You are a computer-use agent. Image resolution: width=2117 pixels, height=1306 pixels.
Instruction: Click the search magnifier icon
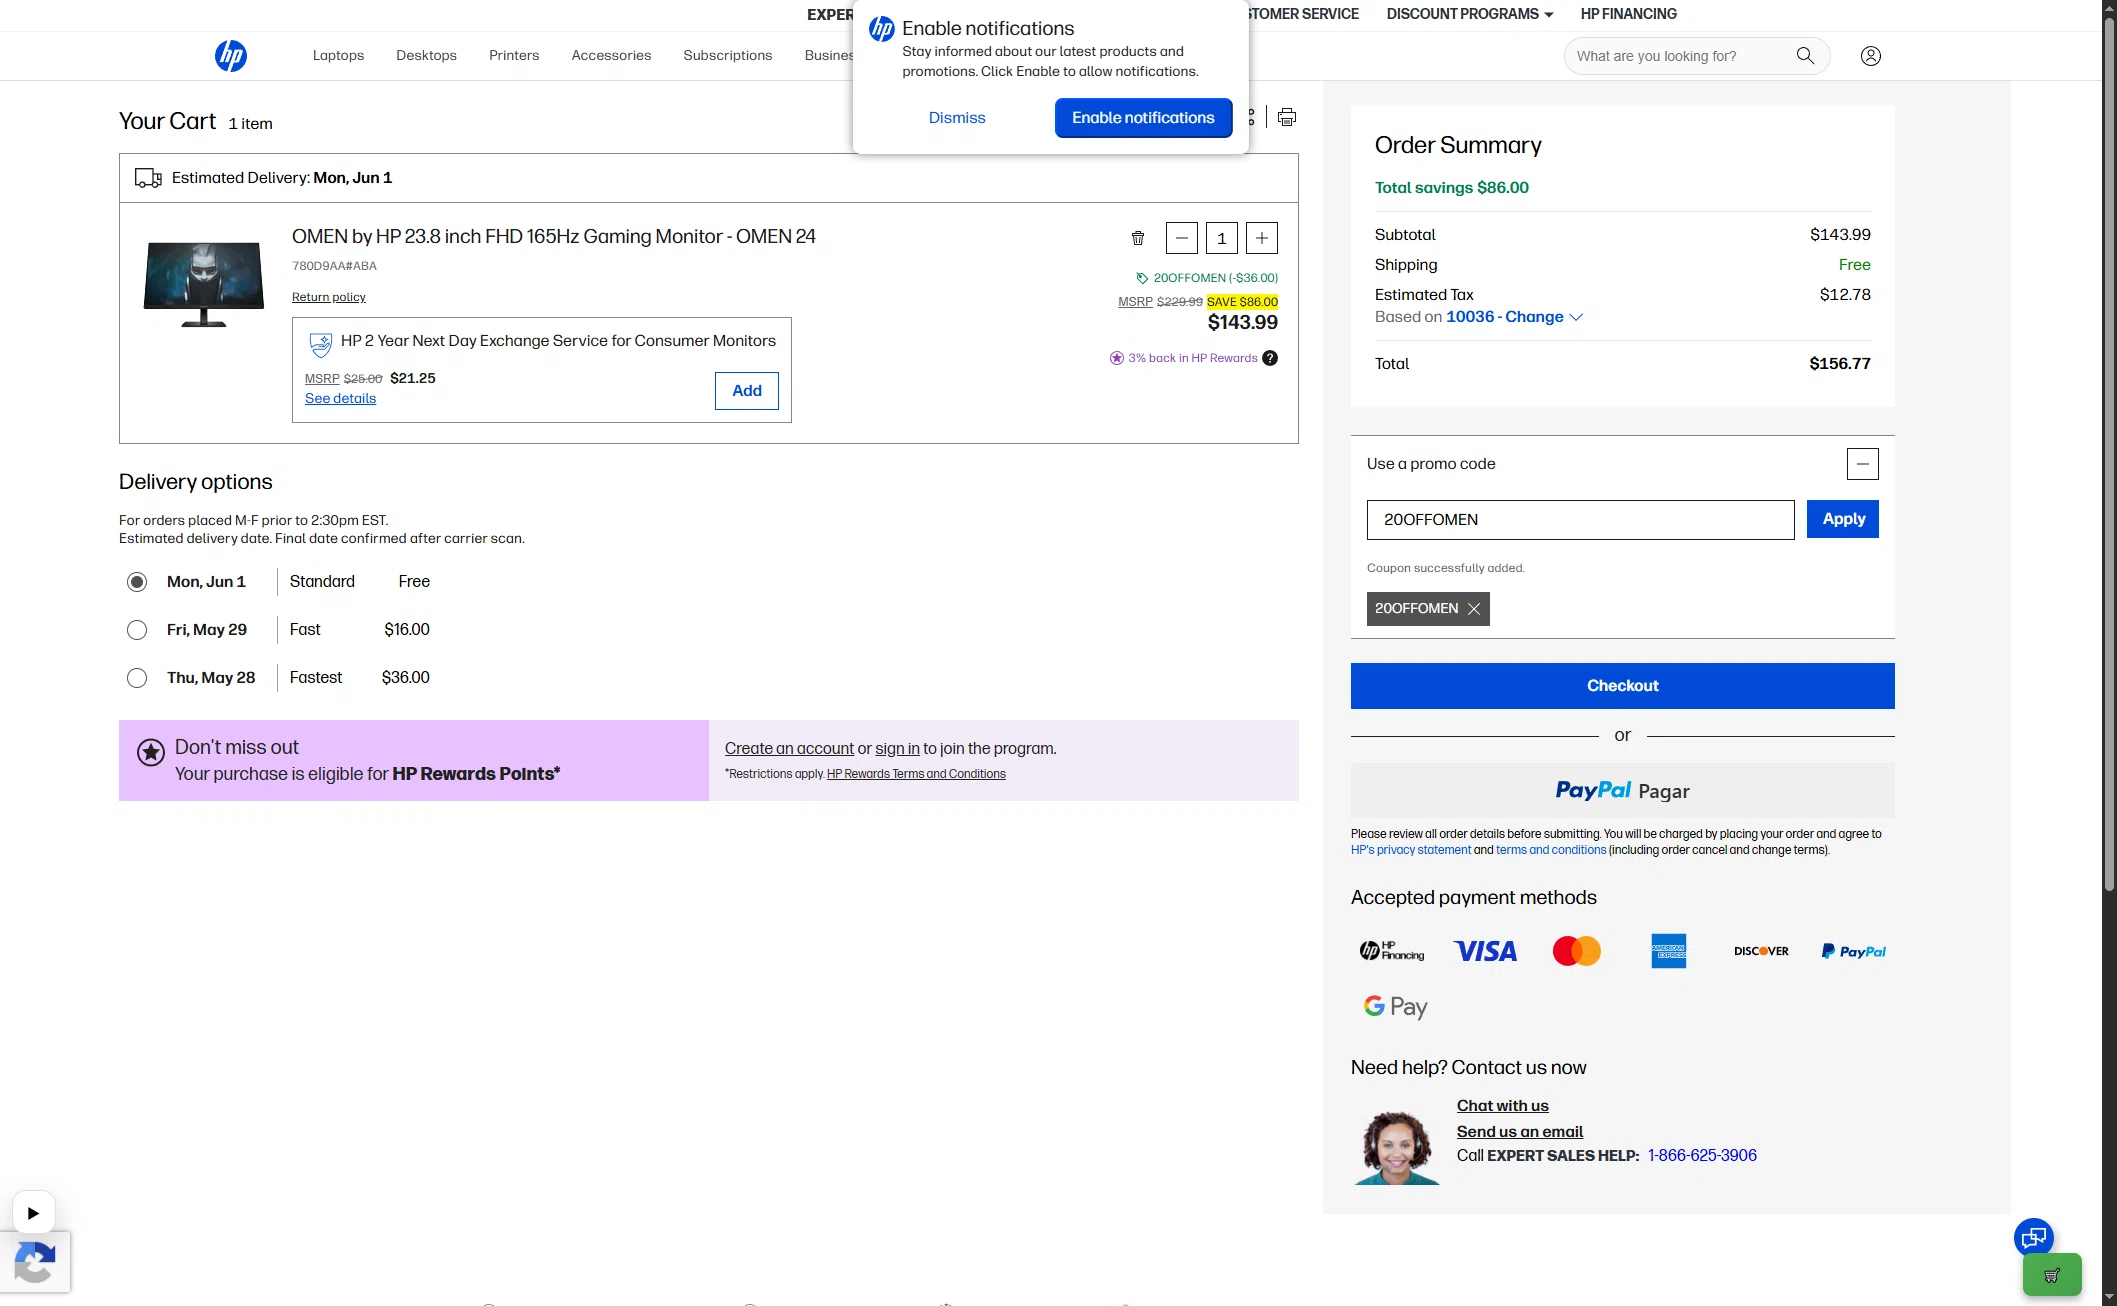[1805, 56]
